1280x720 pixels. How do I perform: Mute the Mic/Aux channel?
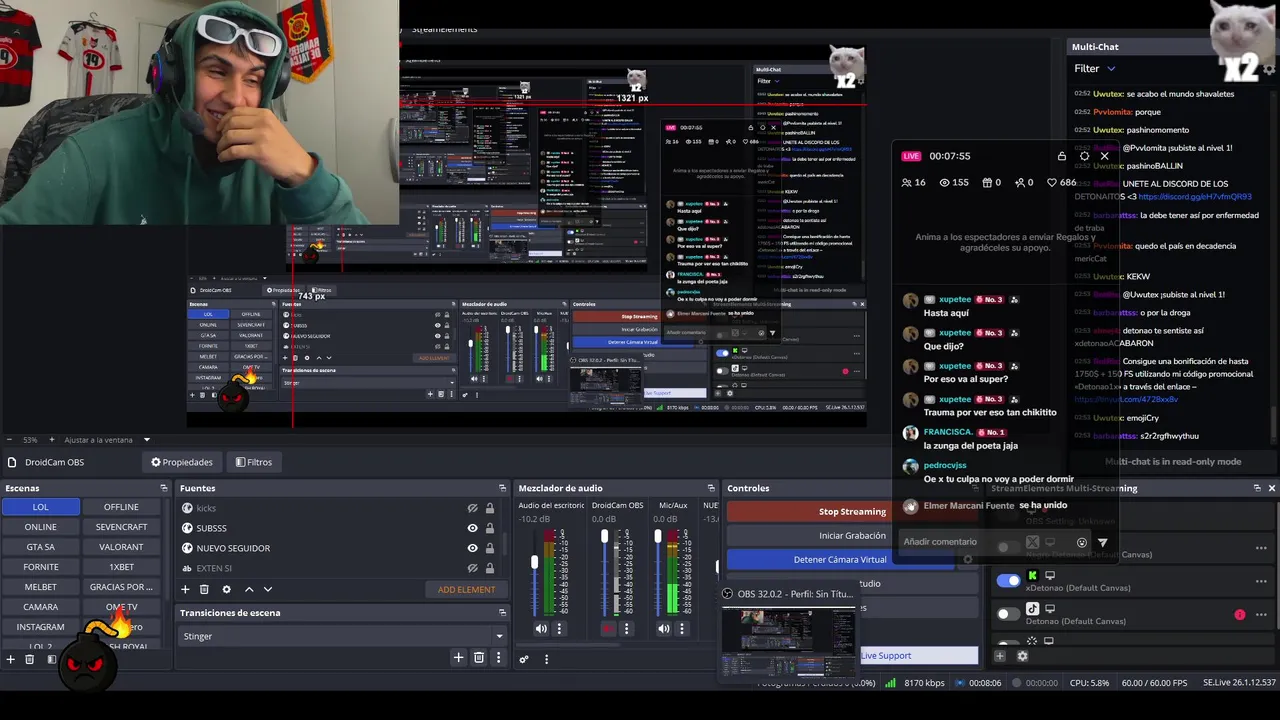(x=664, y=629)
